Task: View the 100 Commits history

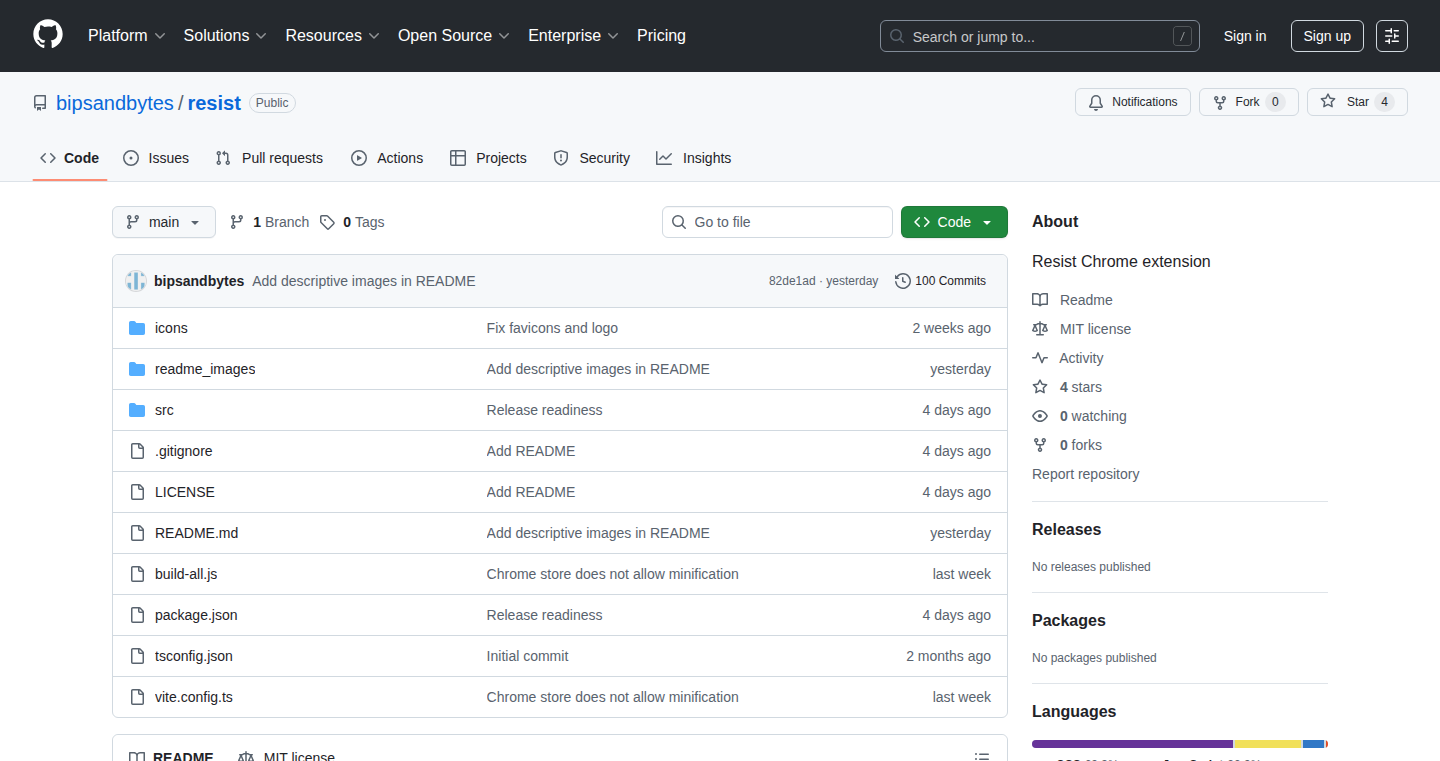Action: [x=940, y=281]
